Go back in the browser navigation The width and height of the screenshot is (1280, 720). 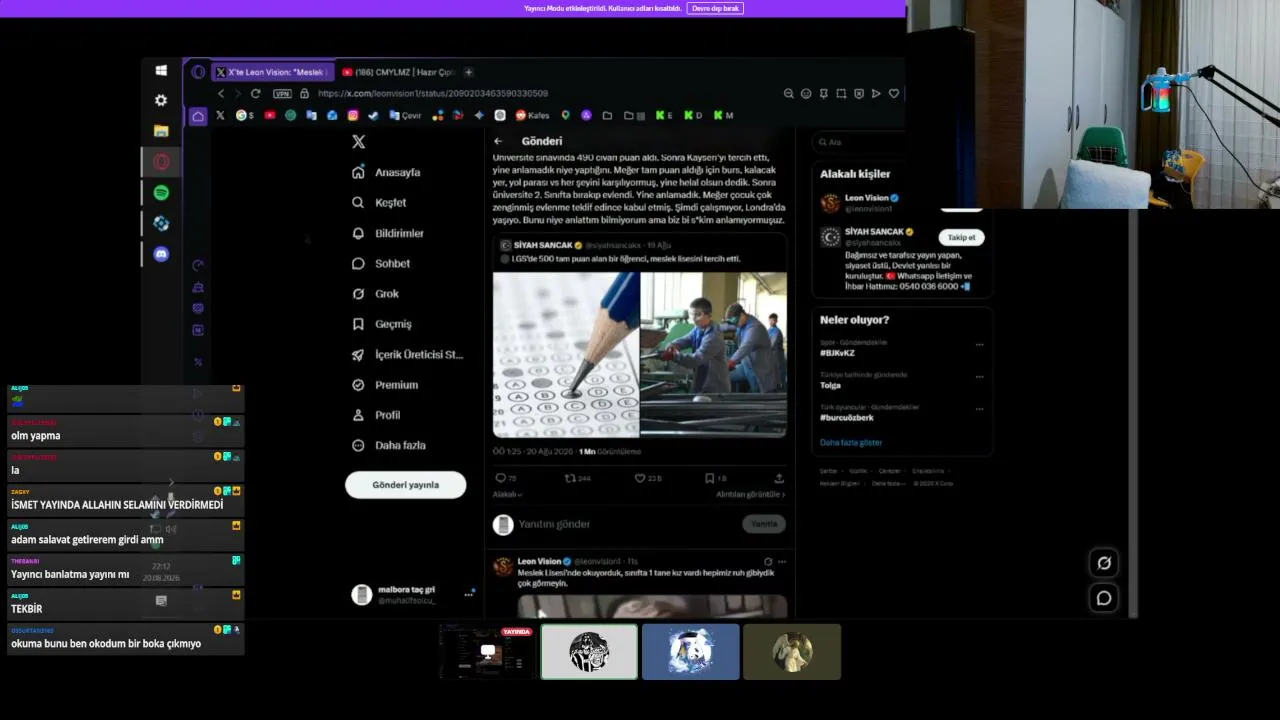pos(221,93)
